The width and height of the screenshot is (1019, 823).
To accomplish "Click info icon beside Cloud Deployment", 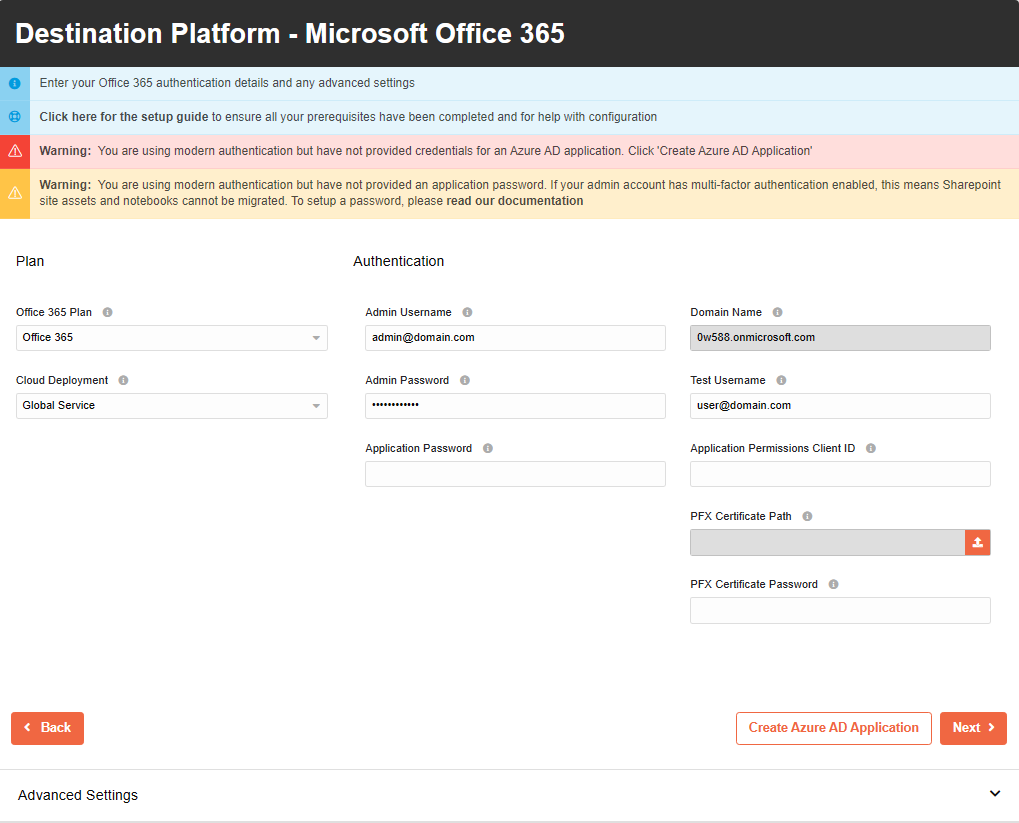I will coord(123,380).
